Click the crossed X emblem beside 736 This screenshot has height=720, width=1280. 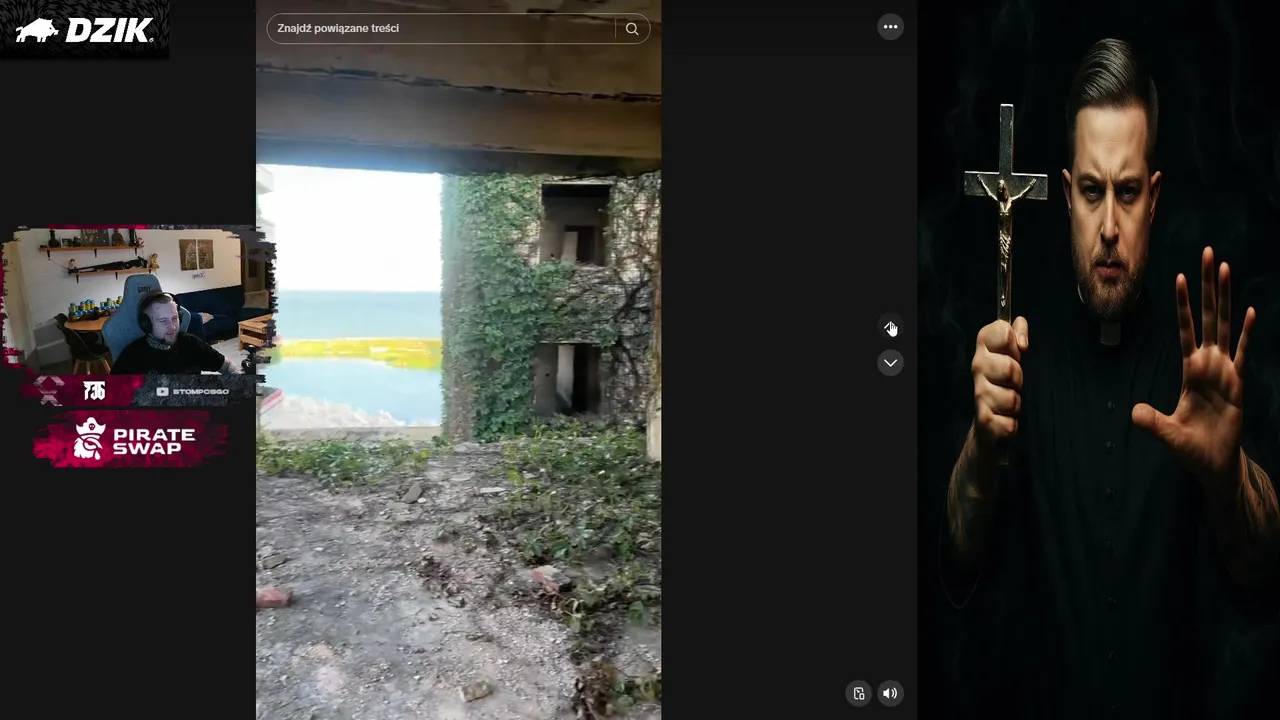[50, 390]
